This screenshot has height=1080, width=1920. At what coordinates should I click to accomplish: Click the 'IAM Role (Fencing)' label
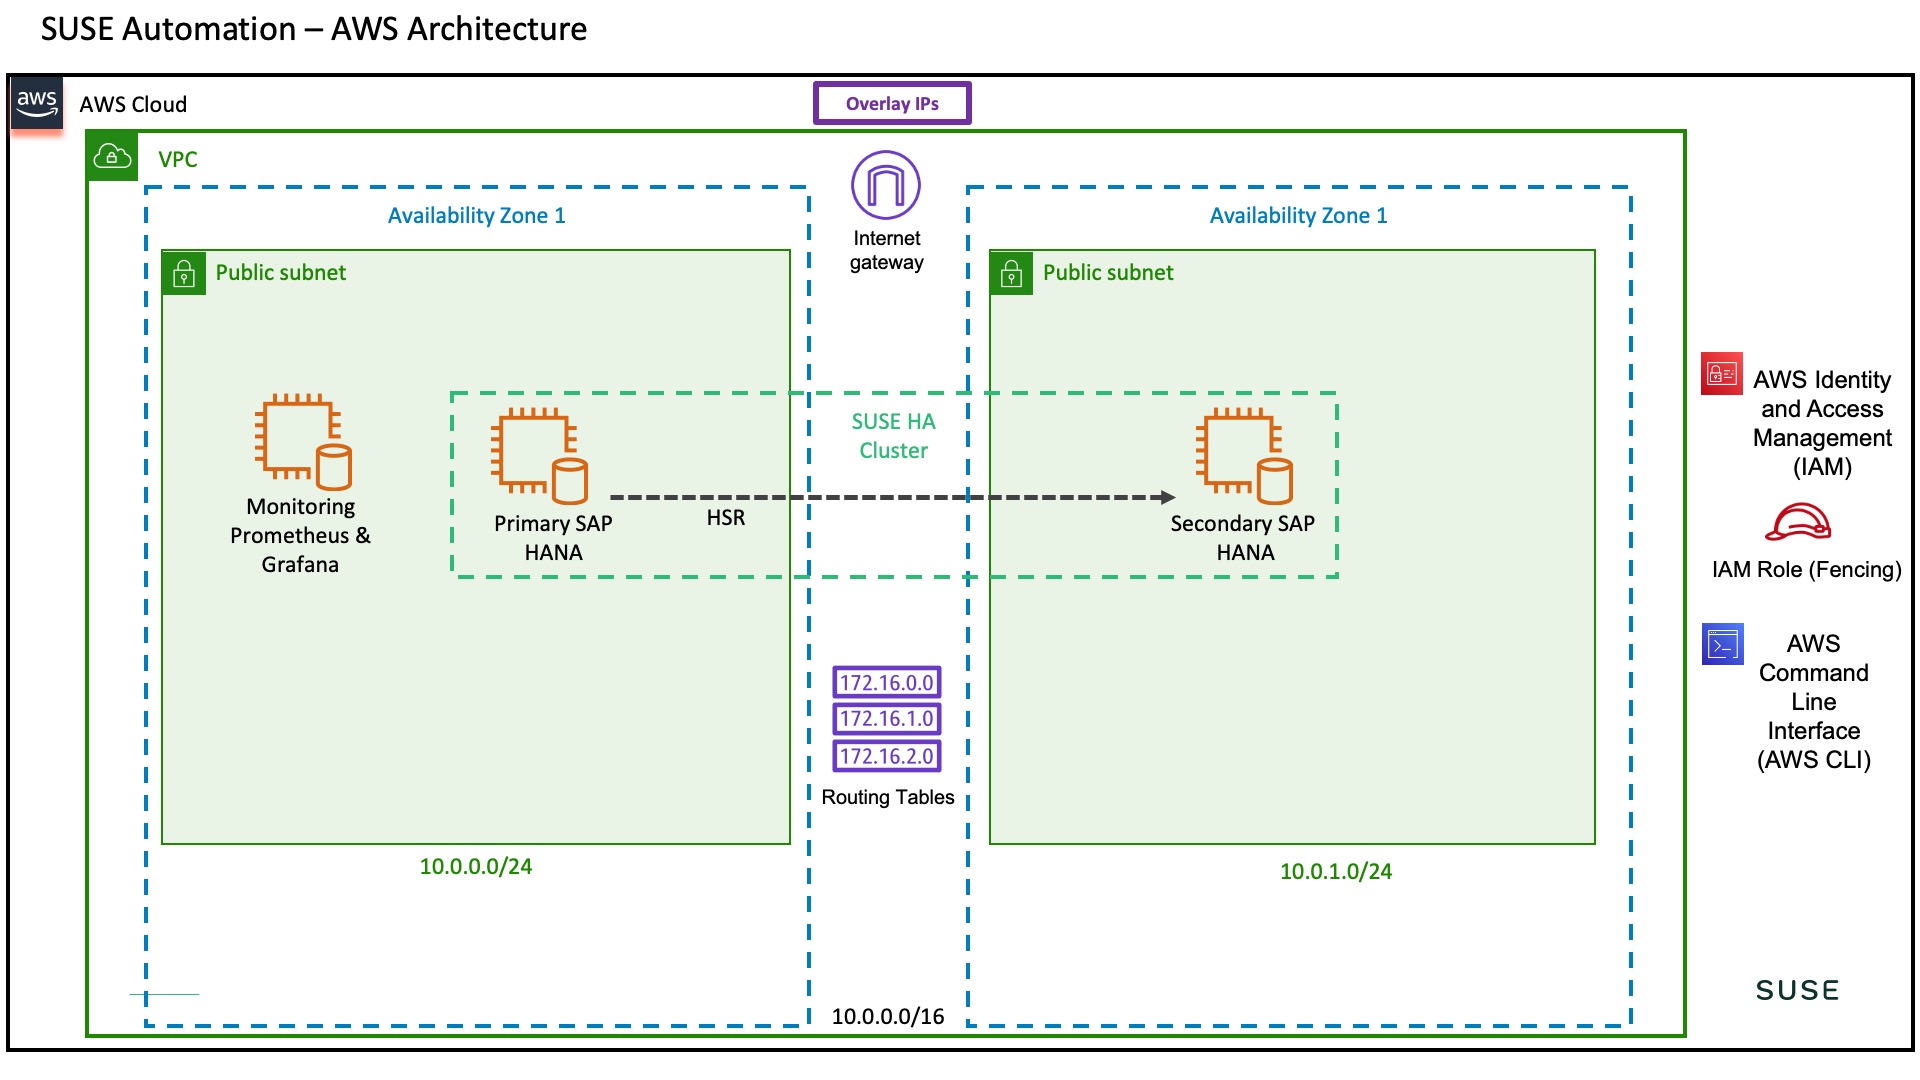point(1806,569)
